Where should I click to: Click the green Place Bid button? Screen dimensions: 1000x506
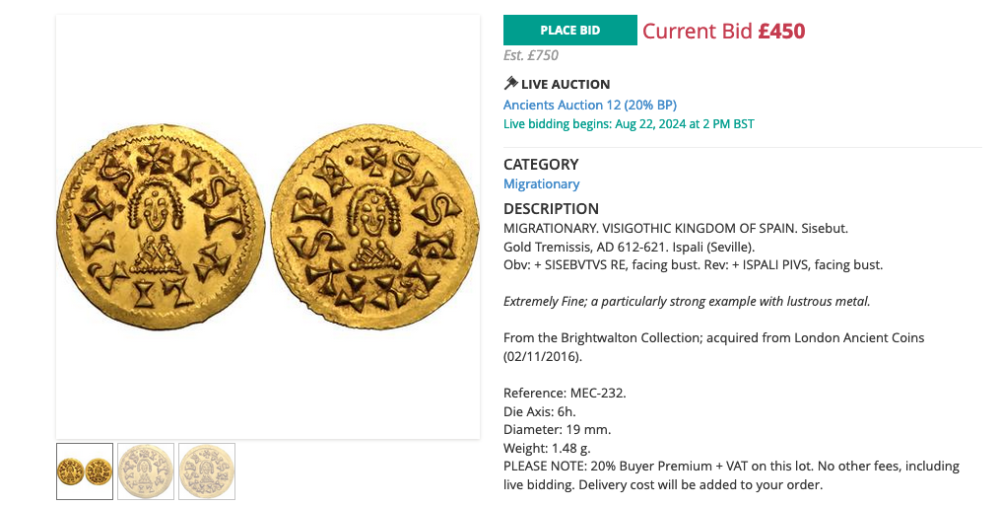pyautogui.click(x=570, y=30)
